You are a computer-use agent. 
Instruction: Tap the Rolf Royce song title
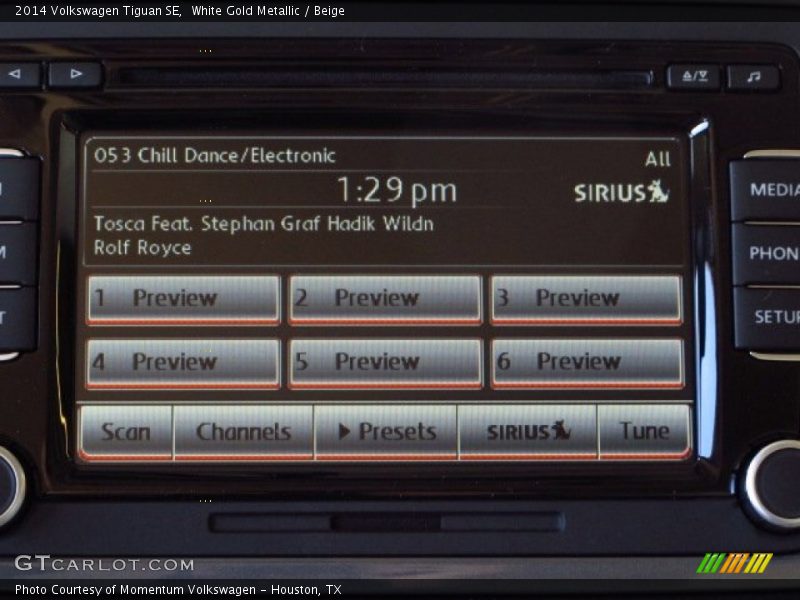click(142, 247)
